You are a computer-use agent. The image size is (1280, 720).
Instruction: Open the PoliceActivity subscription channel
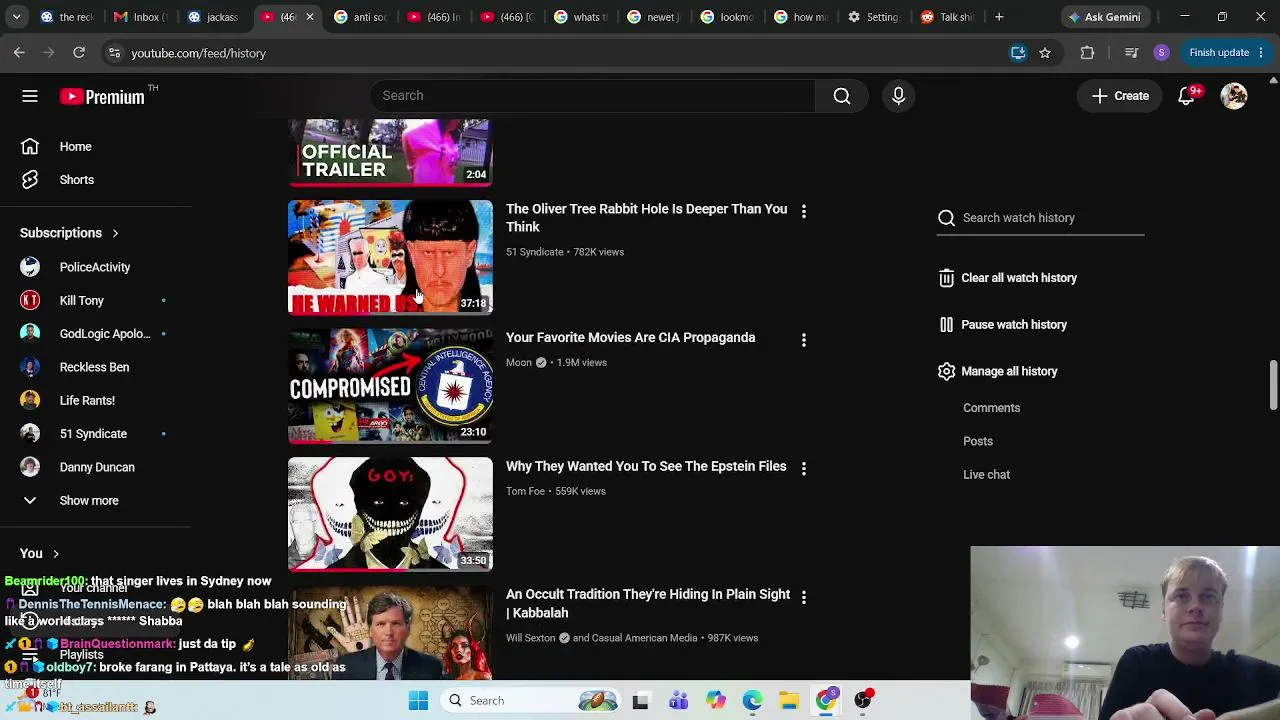pos(96,268)
